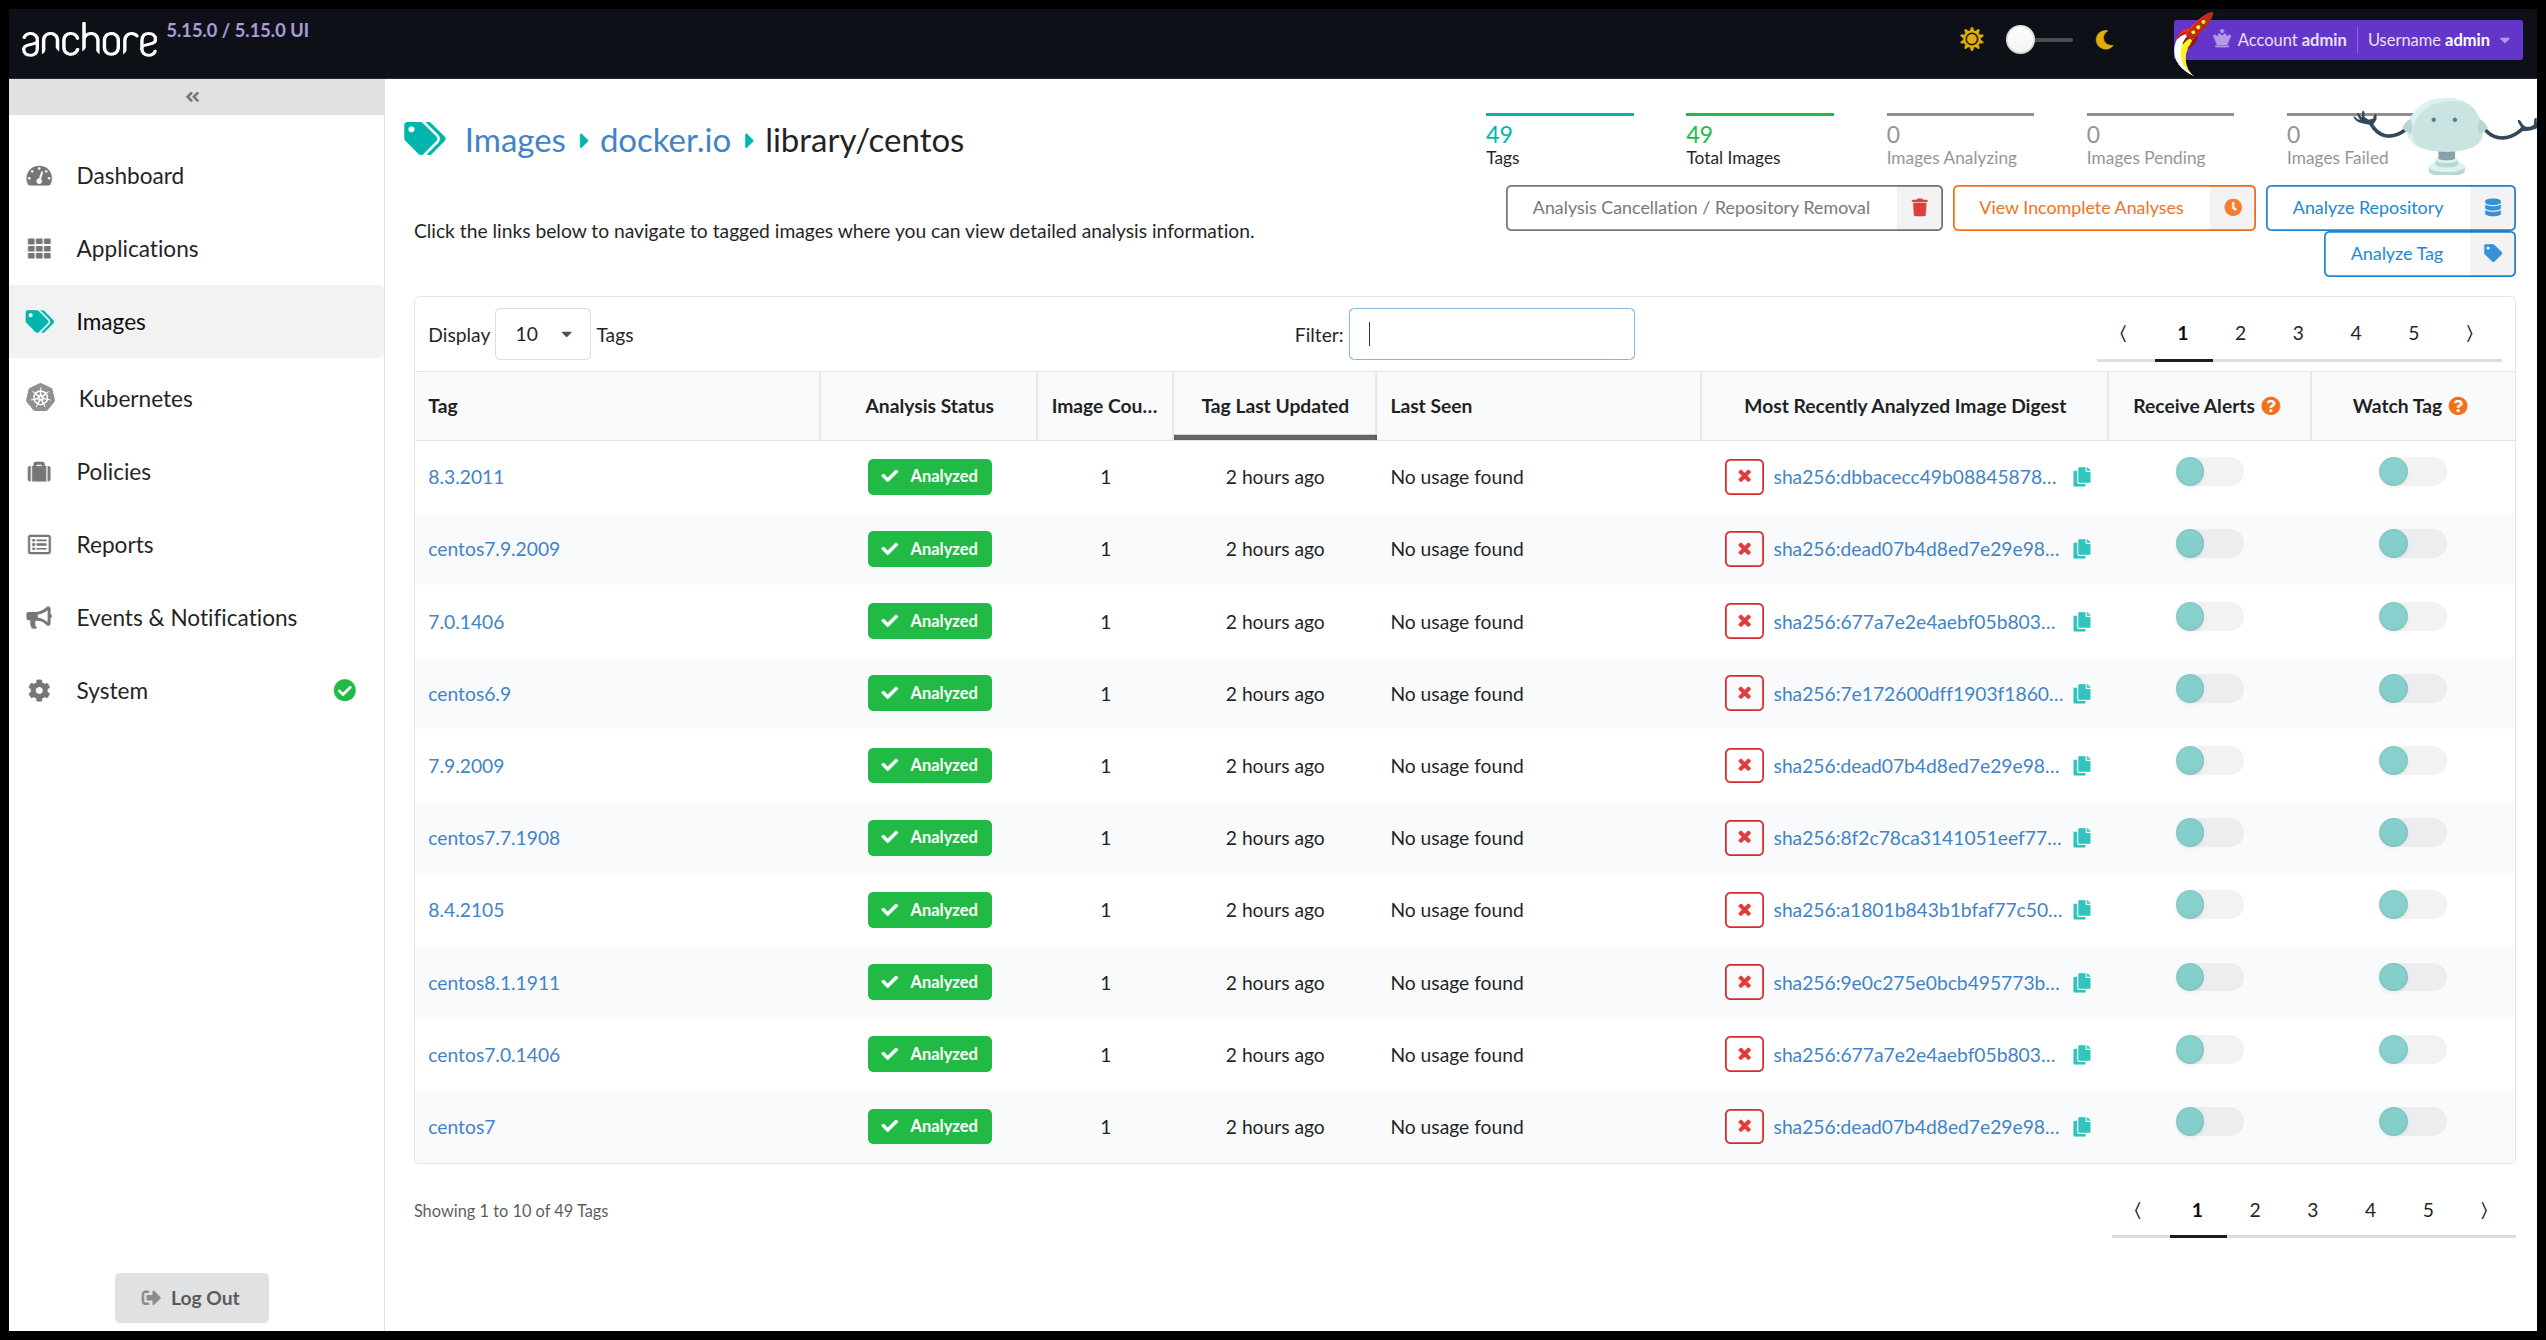This screenshot has width=2546, height=1340.
Task: Turn on Watch Tag for 8.4.2105
Action: point(2411,905)
